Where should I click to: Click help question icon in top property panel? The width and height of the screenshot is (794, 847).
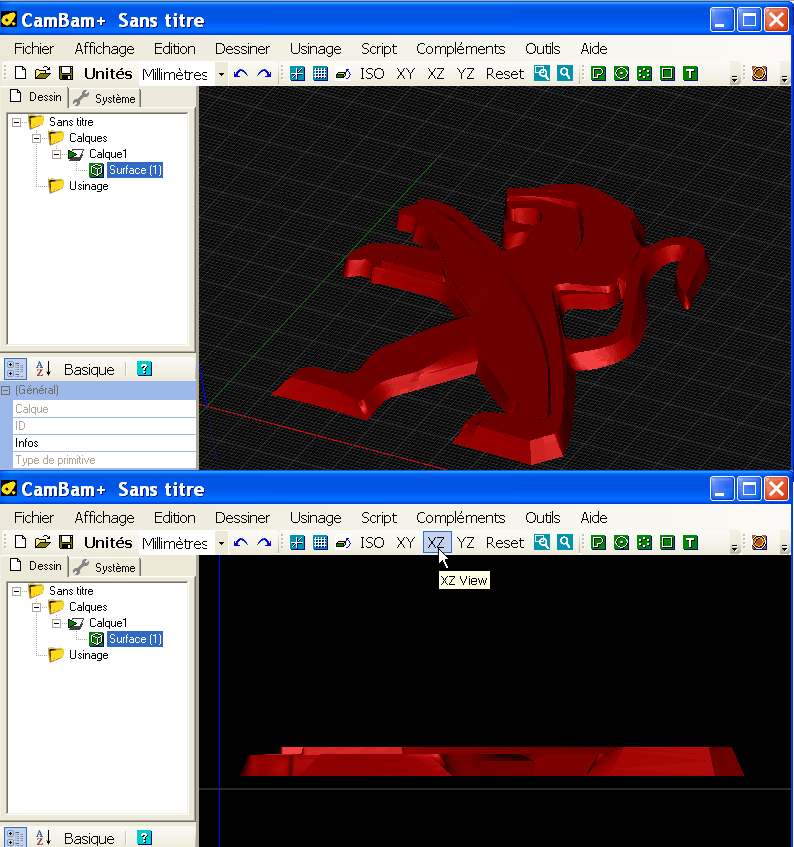144,369
